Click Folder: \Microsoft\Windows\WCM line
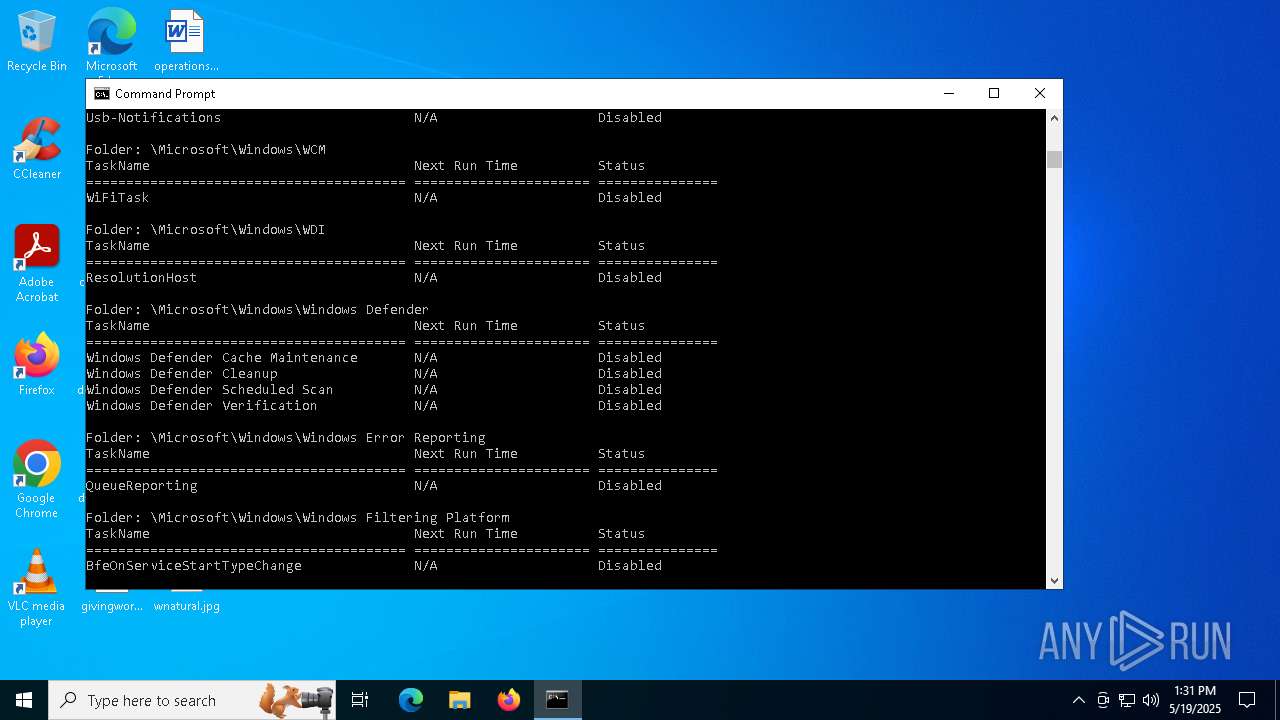Image resolution: width=1280 pixels, height=720 pixels. click(x=205, y=150)
